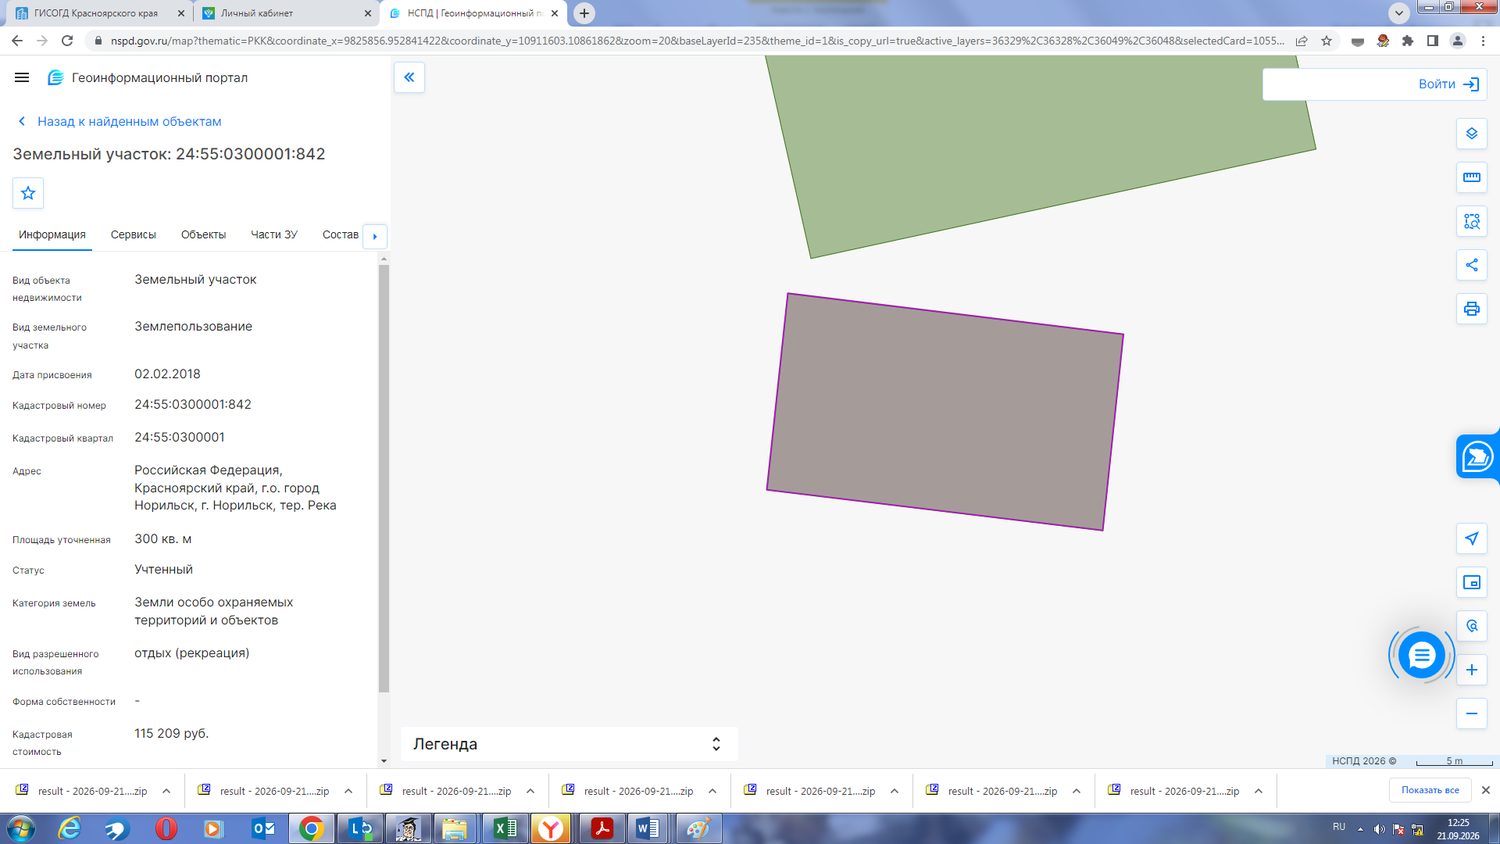Image resolution: width=1500 pixels, height=844 pixels.
Task: Open the Части ЗУ tab
Action: 274,235
